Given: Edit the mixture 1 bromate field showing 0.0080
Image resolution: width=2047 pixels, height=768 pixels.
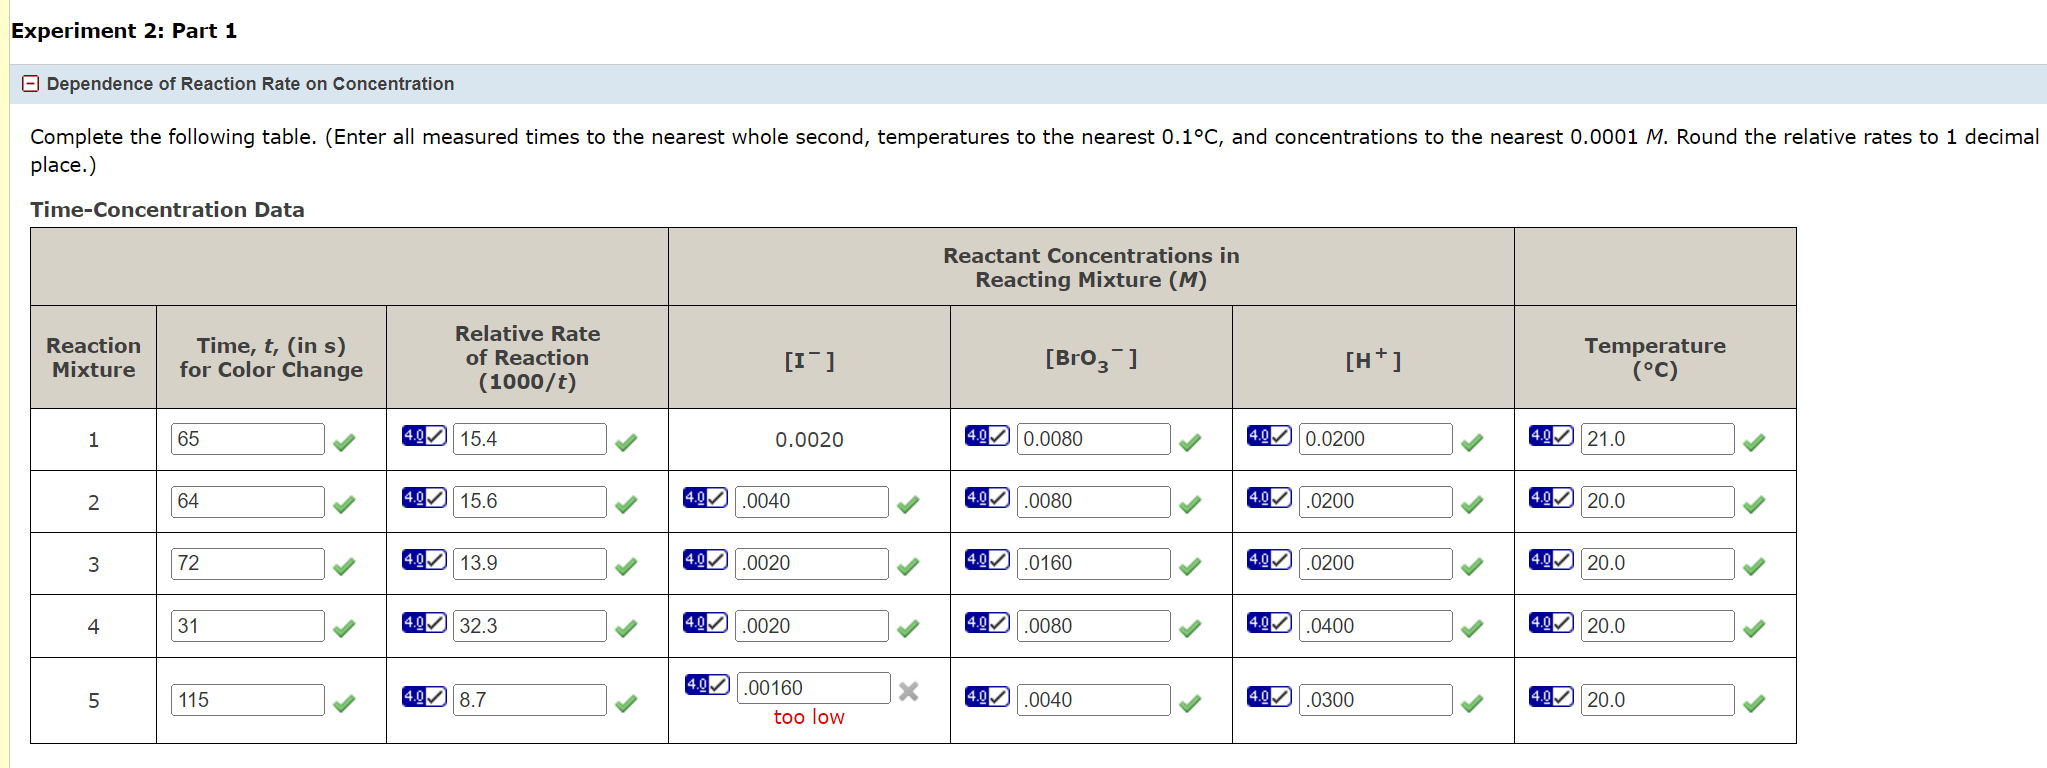Looking at the screenshot, I should coord(1094,439).
